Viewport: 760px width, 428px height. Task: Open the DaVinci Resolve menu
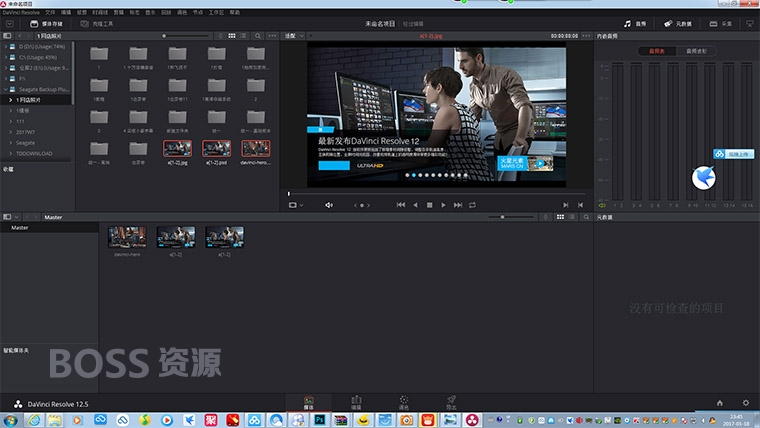pyautogui.click(x=21, y=13)
